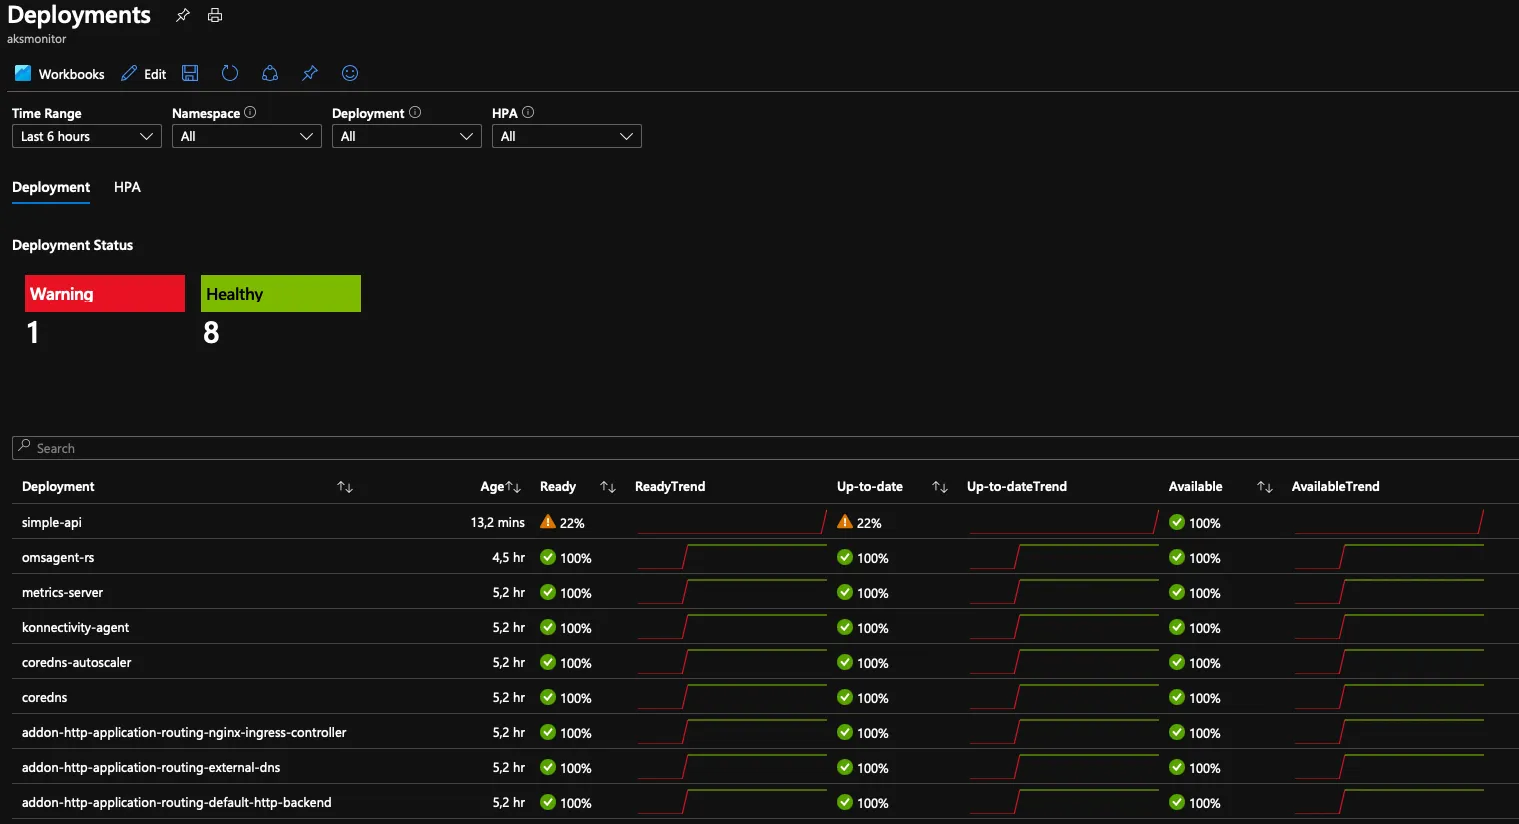Open the Deployment filter dropdown
This screenshot has width=1519, height=824.
coord(407,136)
